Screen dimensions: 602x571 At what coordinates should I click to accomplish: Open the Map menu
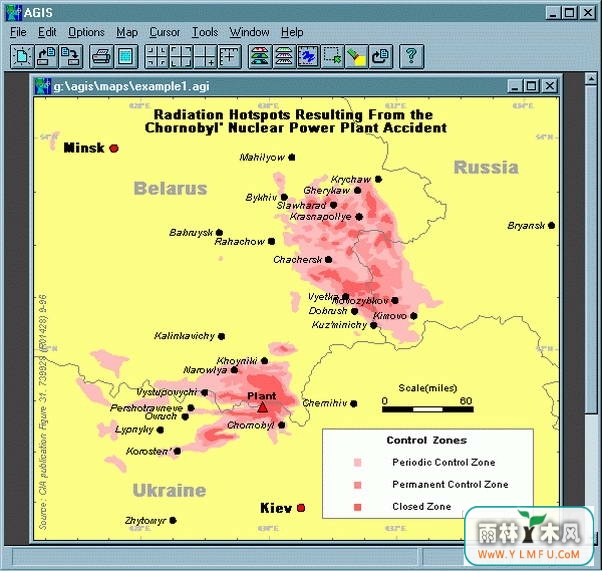point(127,32)
